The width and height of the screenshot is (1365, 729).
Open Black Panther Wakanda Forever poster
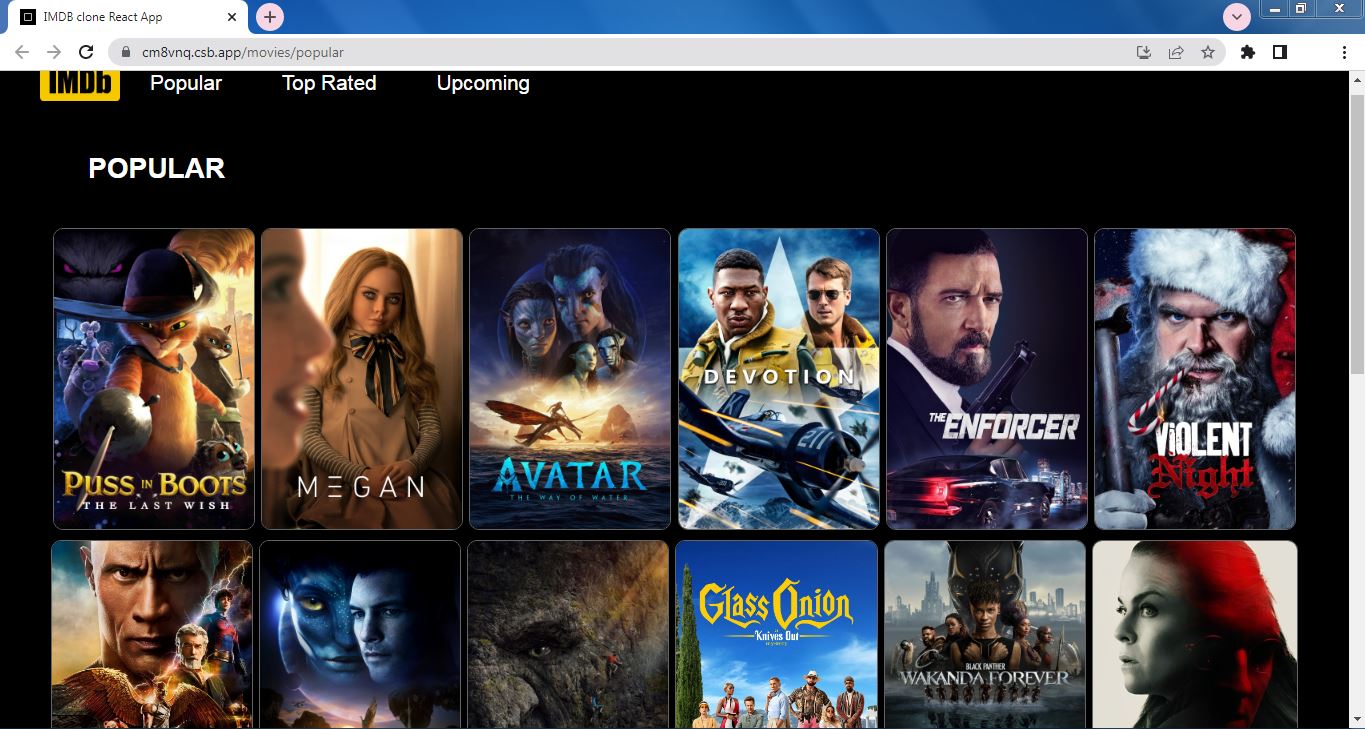(985, 634)
